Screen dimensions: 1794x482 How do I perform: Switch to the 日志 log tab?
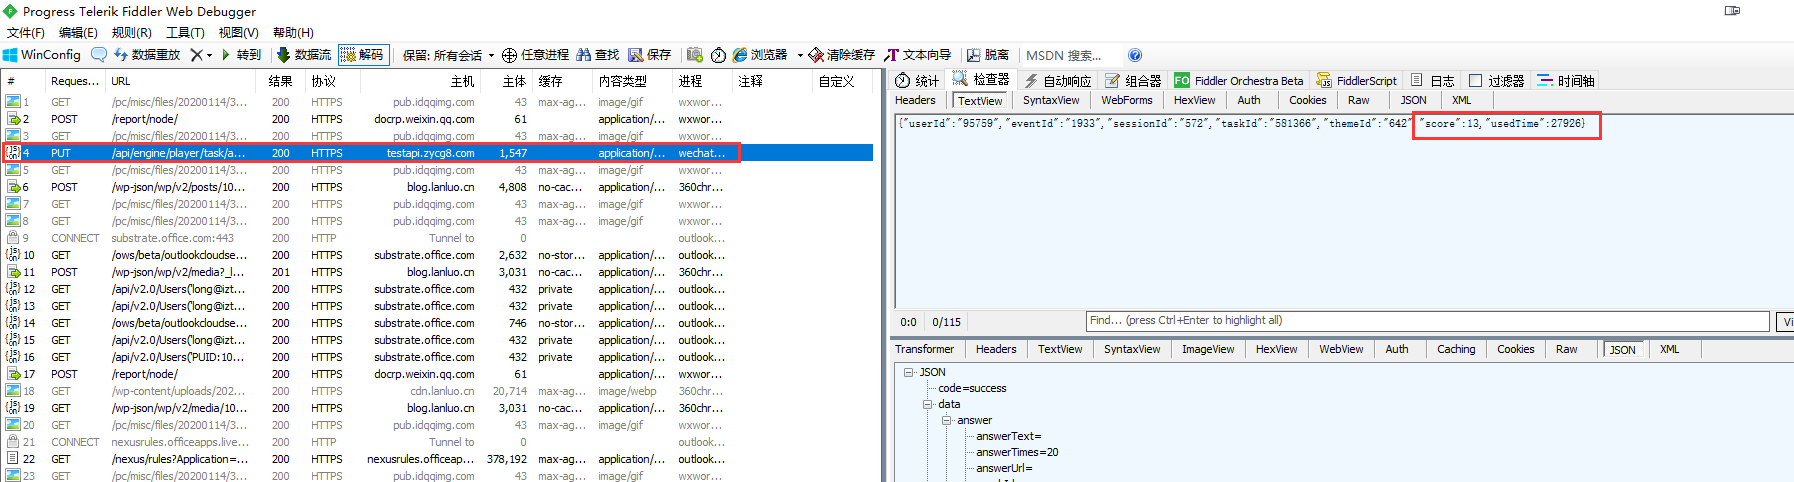(1433, 81)
